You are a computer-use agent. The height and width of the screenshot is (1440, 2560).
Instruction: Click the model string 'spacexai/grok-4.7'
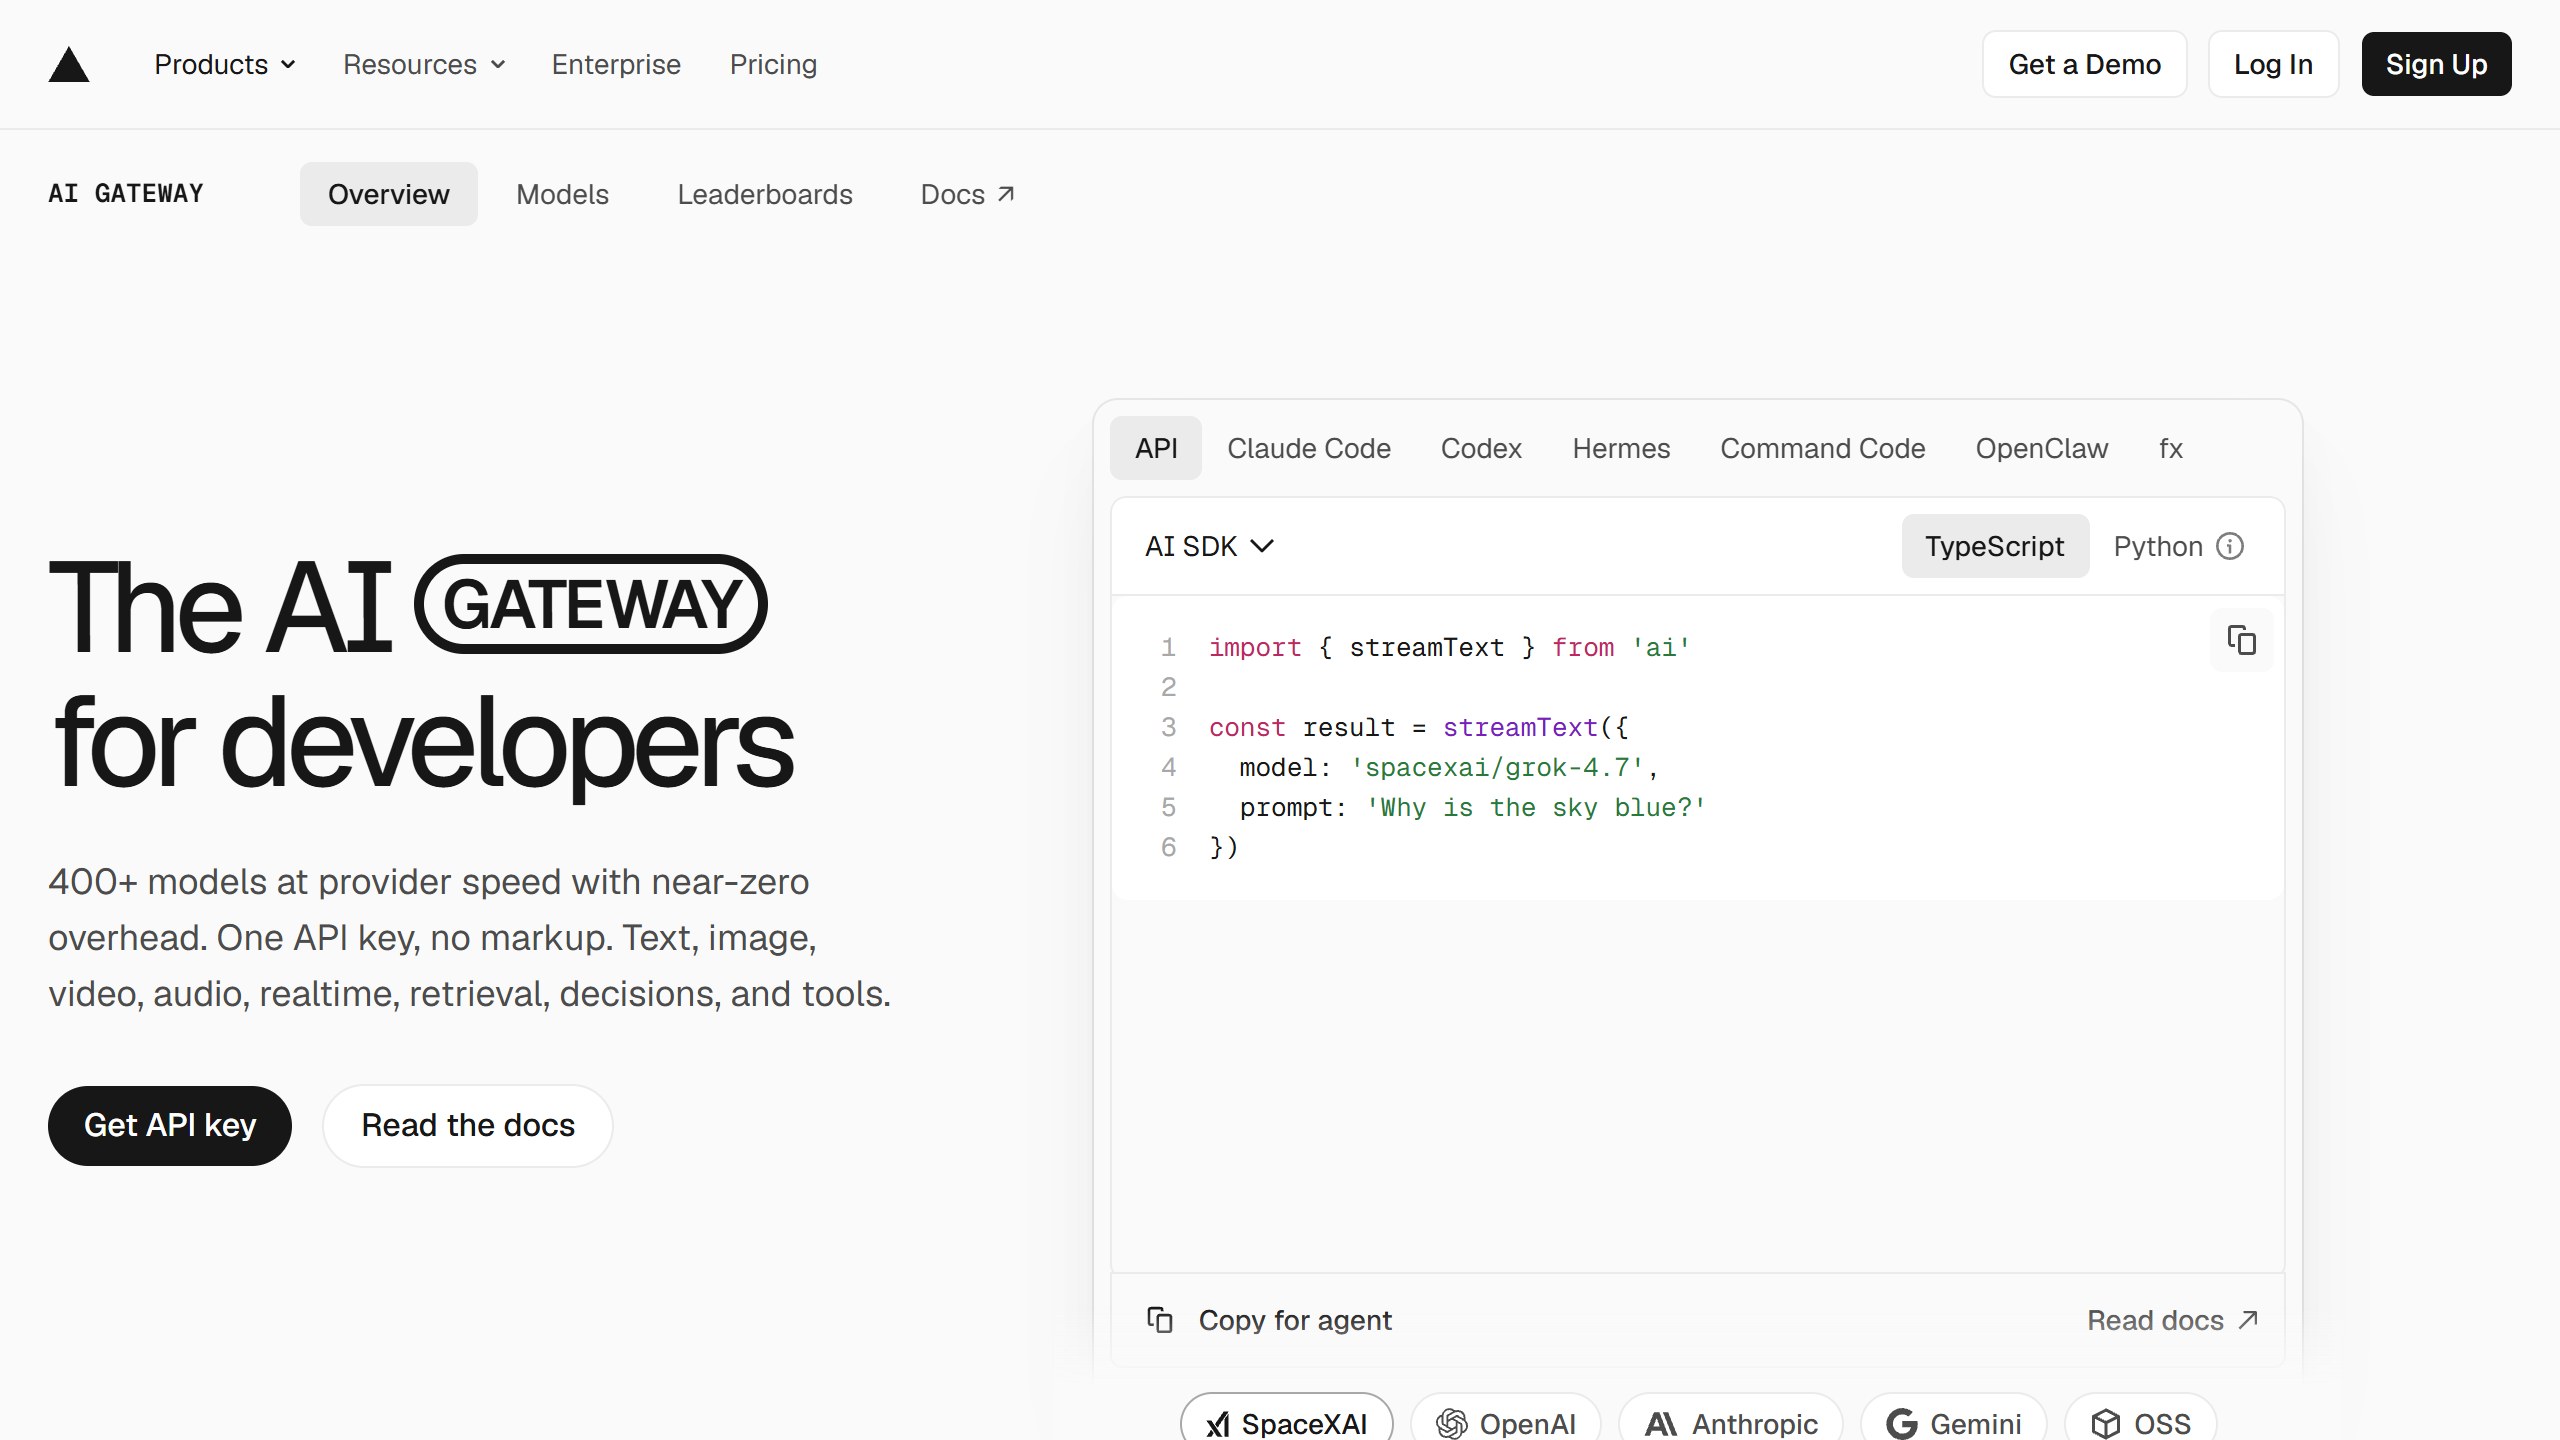click(x=1497, y=768)
